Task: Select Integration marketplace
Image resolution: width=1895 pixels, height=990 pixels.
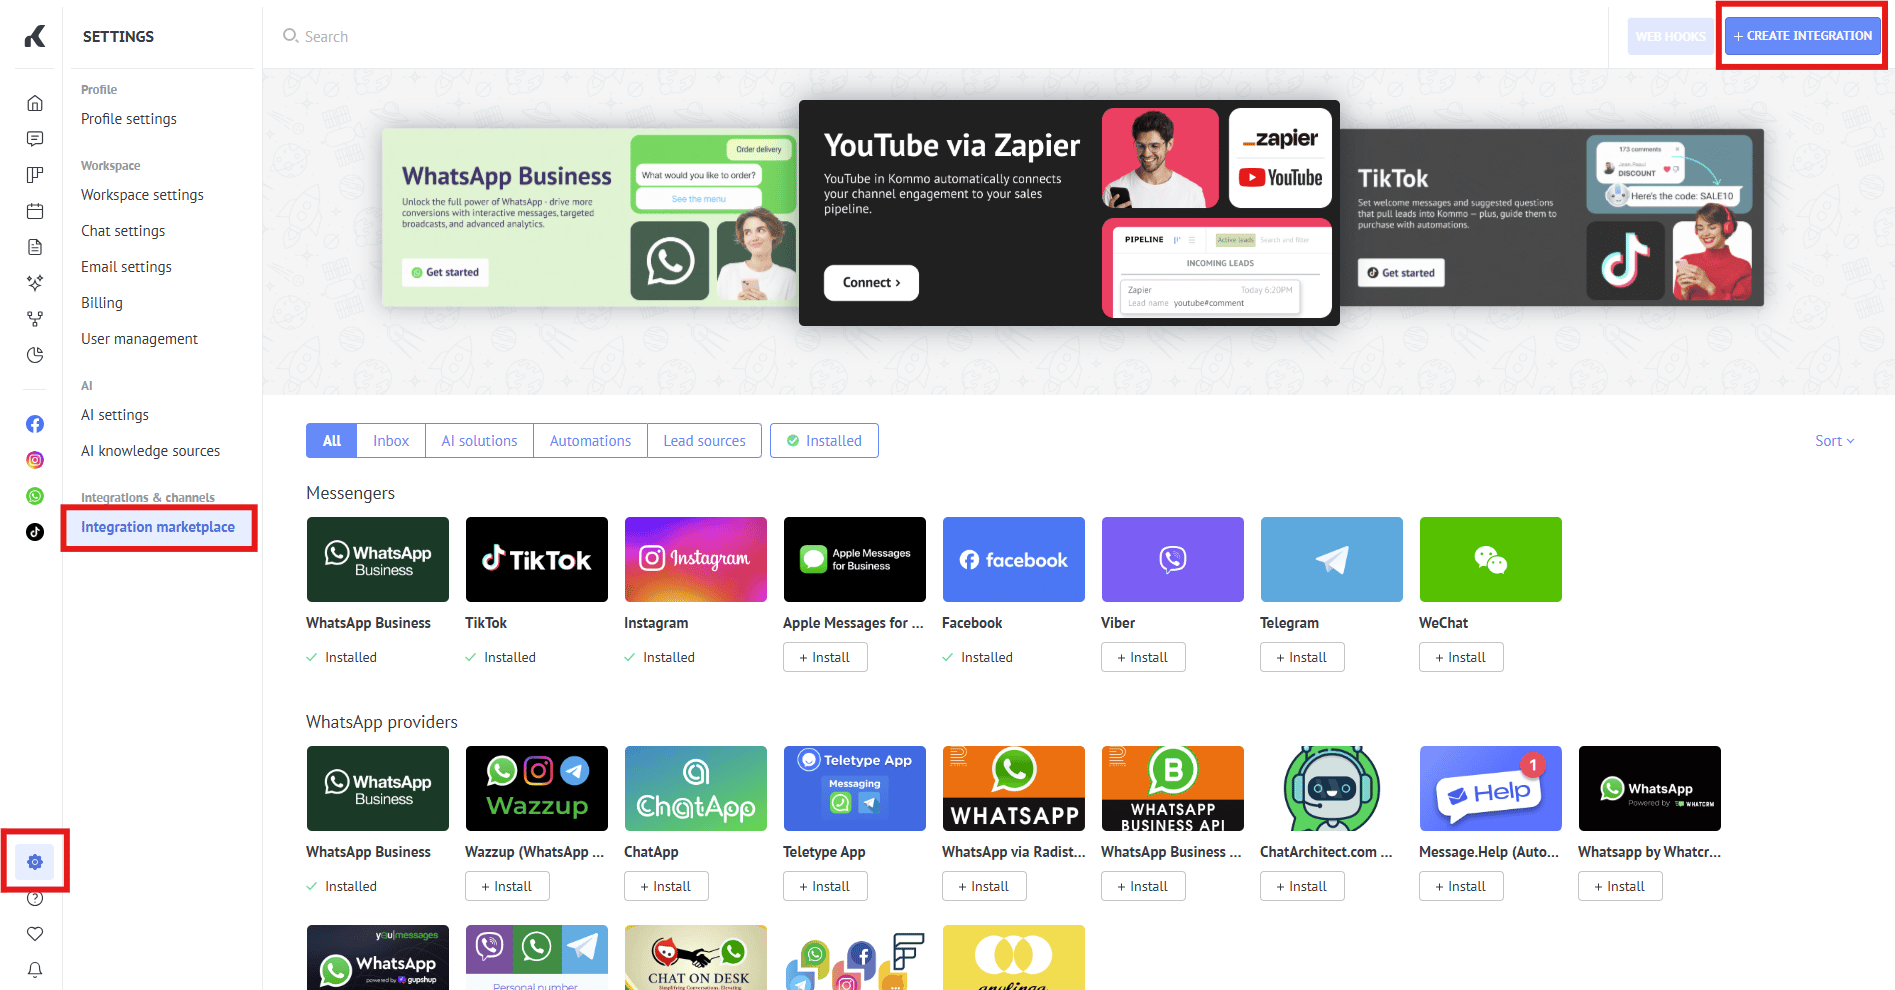Action: [158, 527]
